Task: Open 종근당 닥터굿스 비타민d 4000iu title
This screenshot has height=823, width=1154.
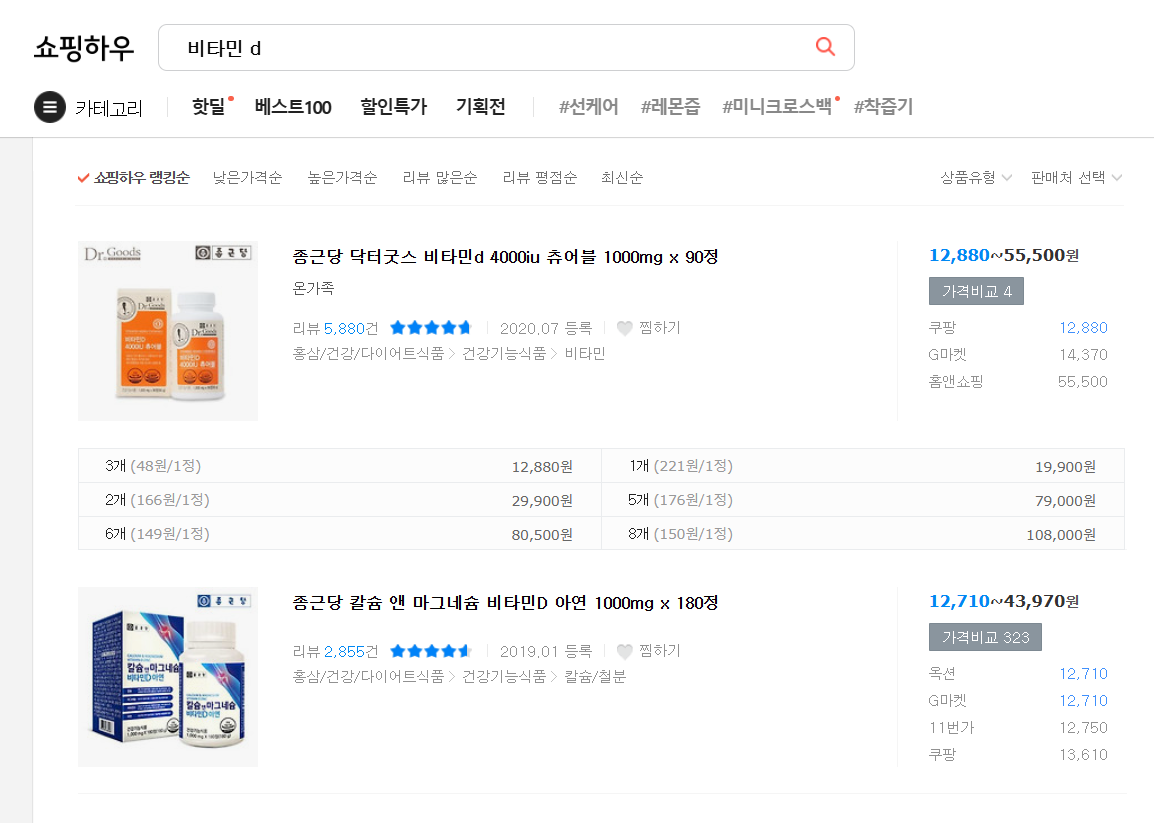Action: tap(505, 257)
